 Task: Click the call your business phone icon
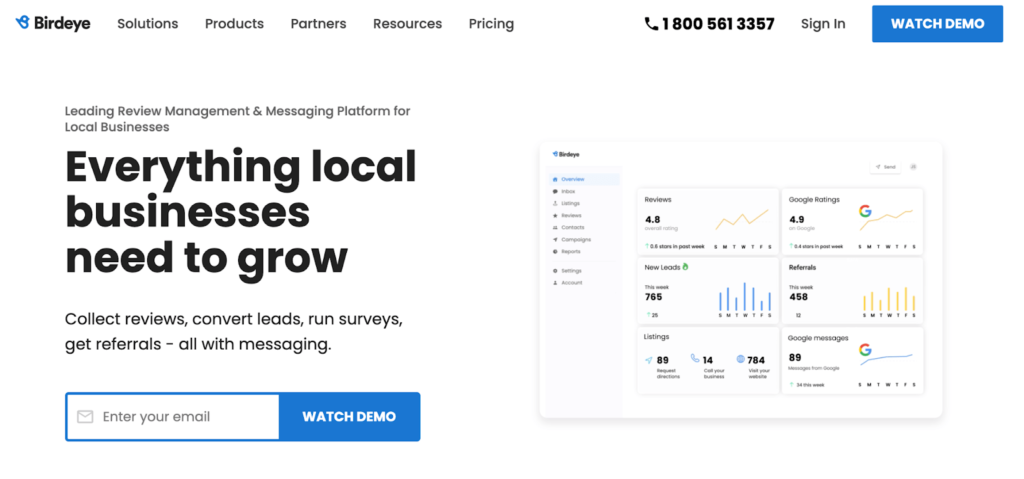pyautogui.click(x=695, y=359)
